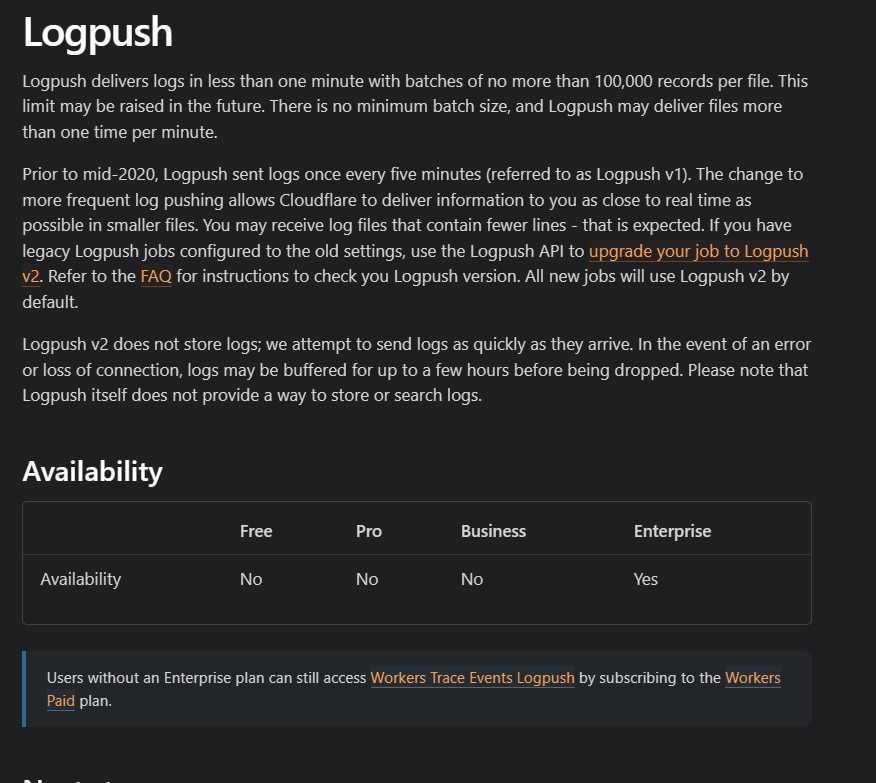Open the Workers Paid plan link
The image size is (876, 783).
click(x=752, y=678)
